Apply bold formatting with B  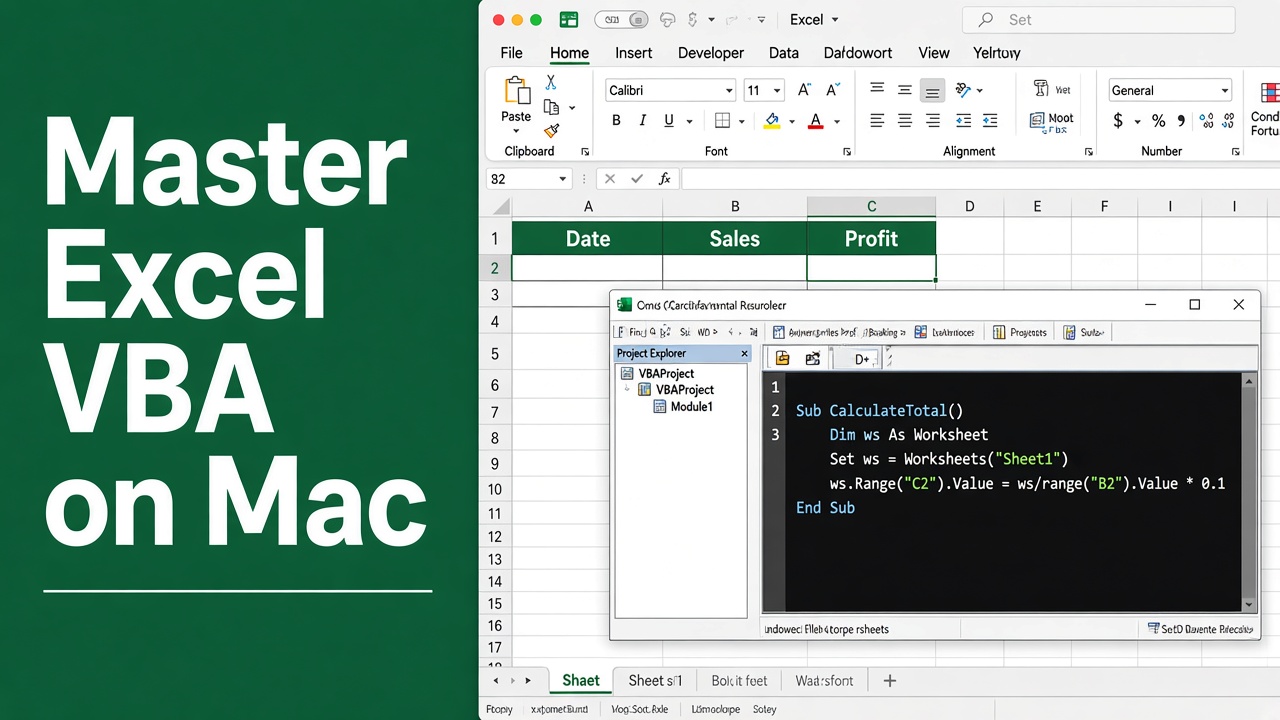(x=616, y=121)
